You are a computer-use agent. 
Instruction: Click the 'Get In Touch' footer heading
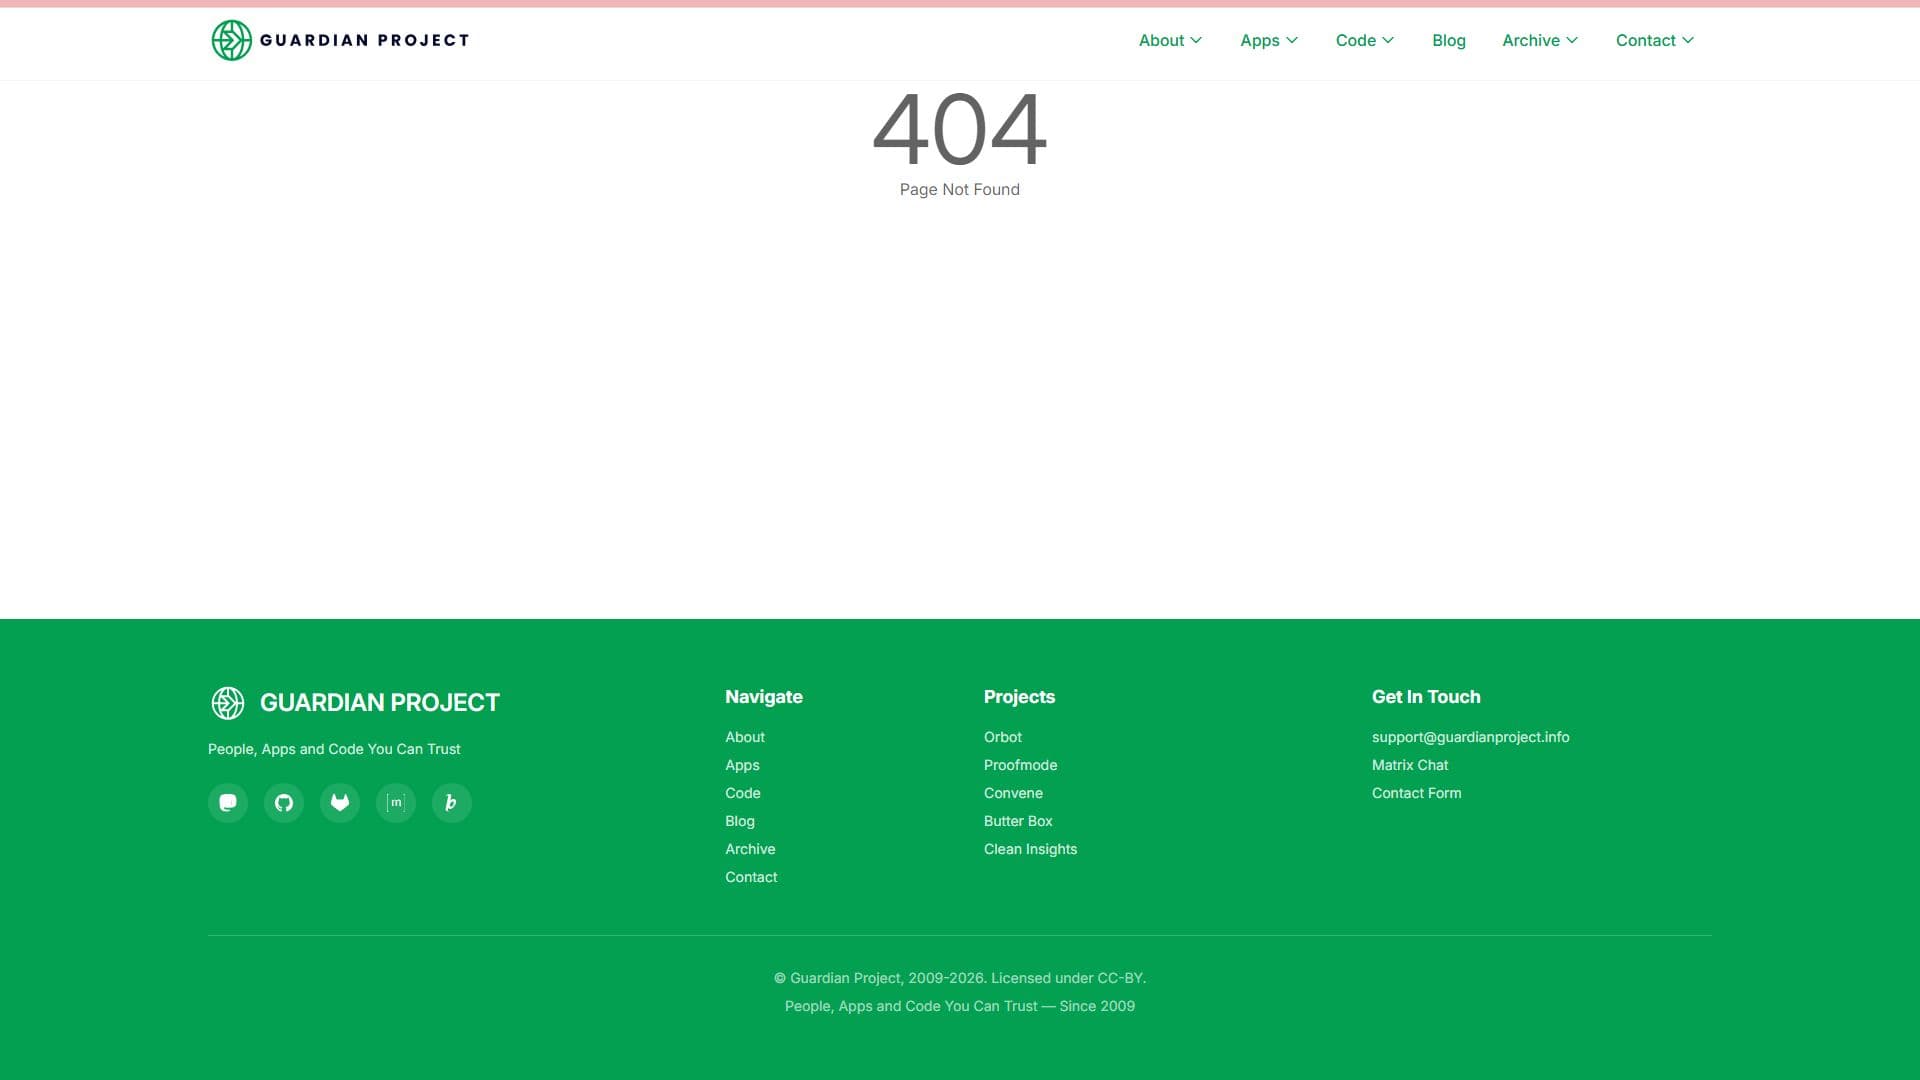click(x=1426, y=697)
